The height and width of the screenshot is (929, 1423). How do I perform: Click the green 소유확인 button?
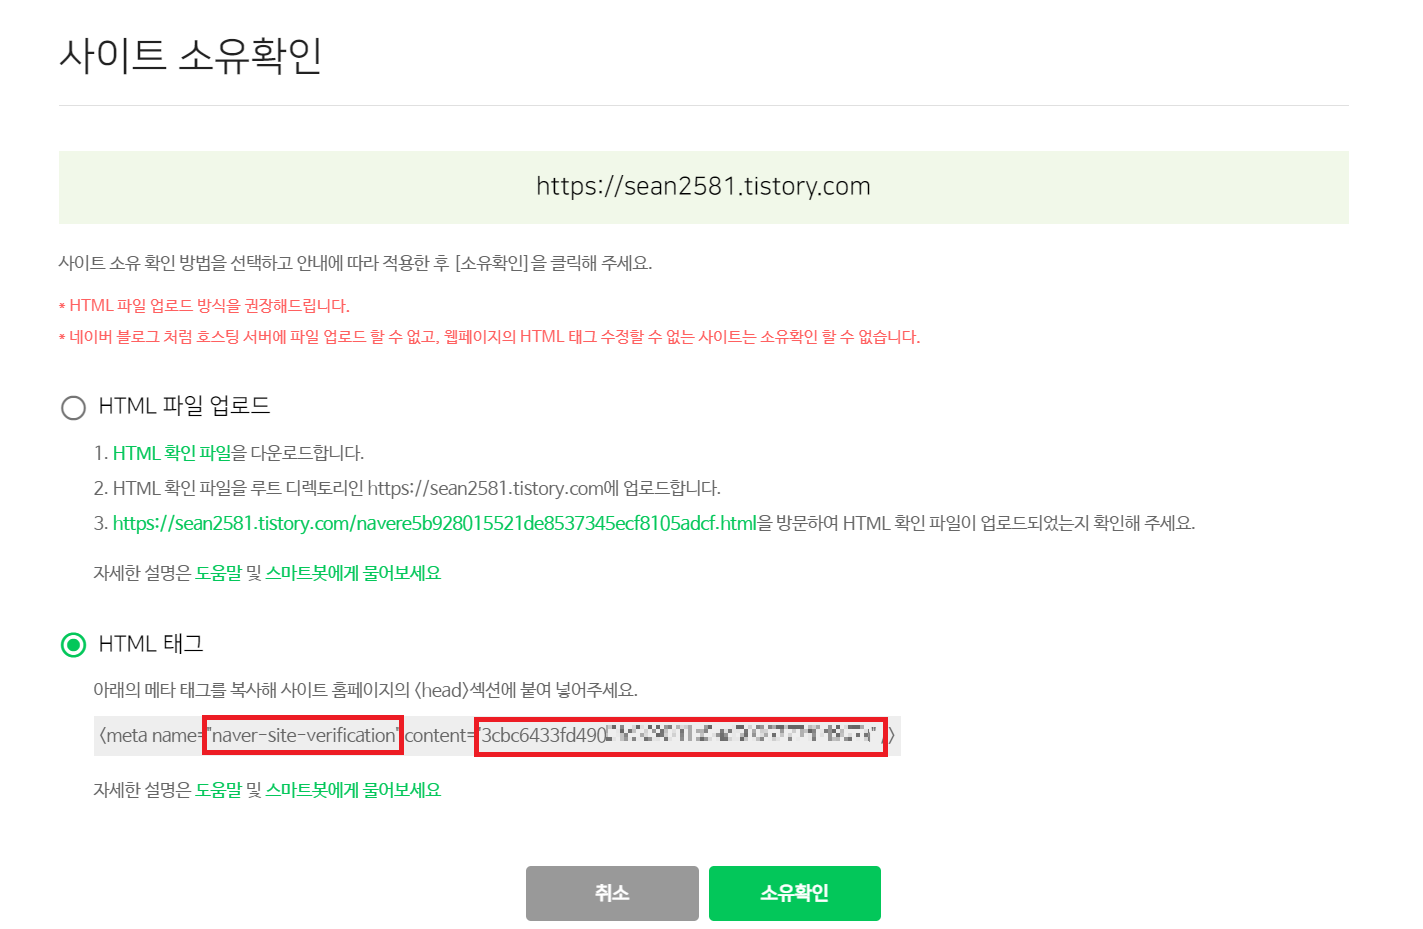click(795, 893)
